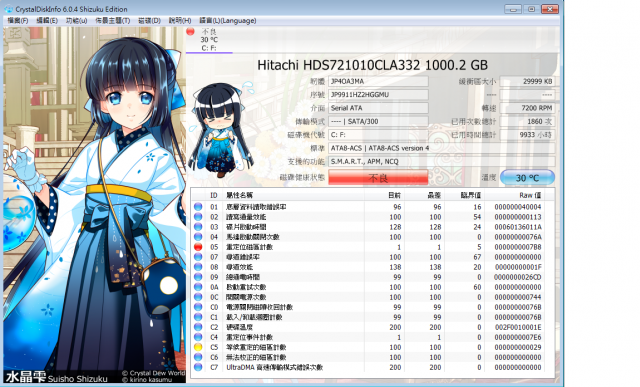This screenshot has width=640, height=387.
Task: Click the blue status icon for attribute C6
Action: click(x=198, y=357)
